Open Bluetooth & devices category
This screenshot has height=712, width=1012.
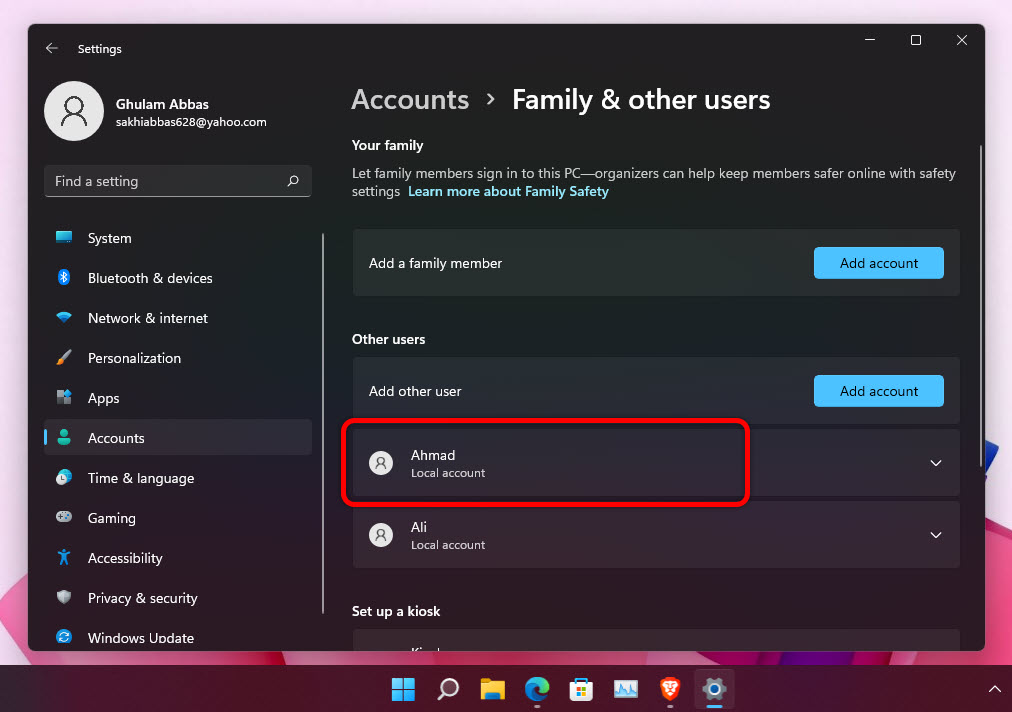pos(177,278)
